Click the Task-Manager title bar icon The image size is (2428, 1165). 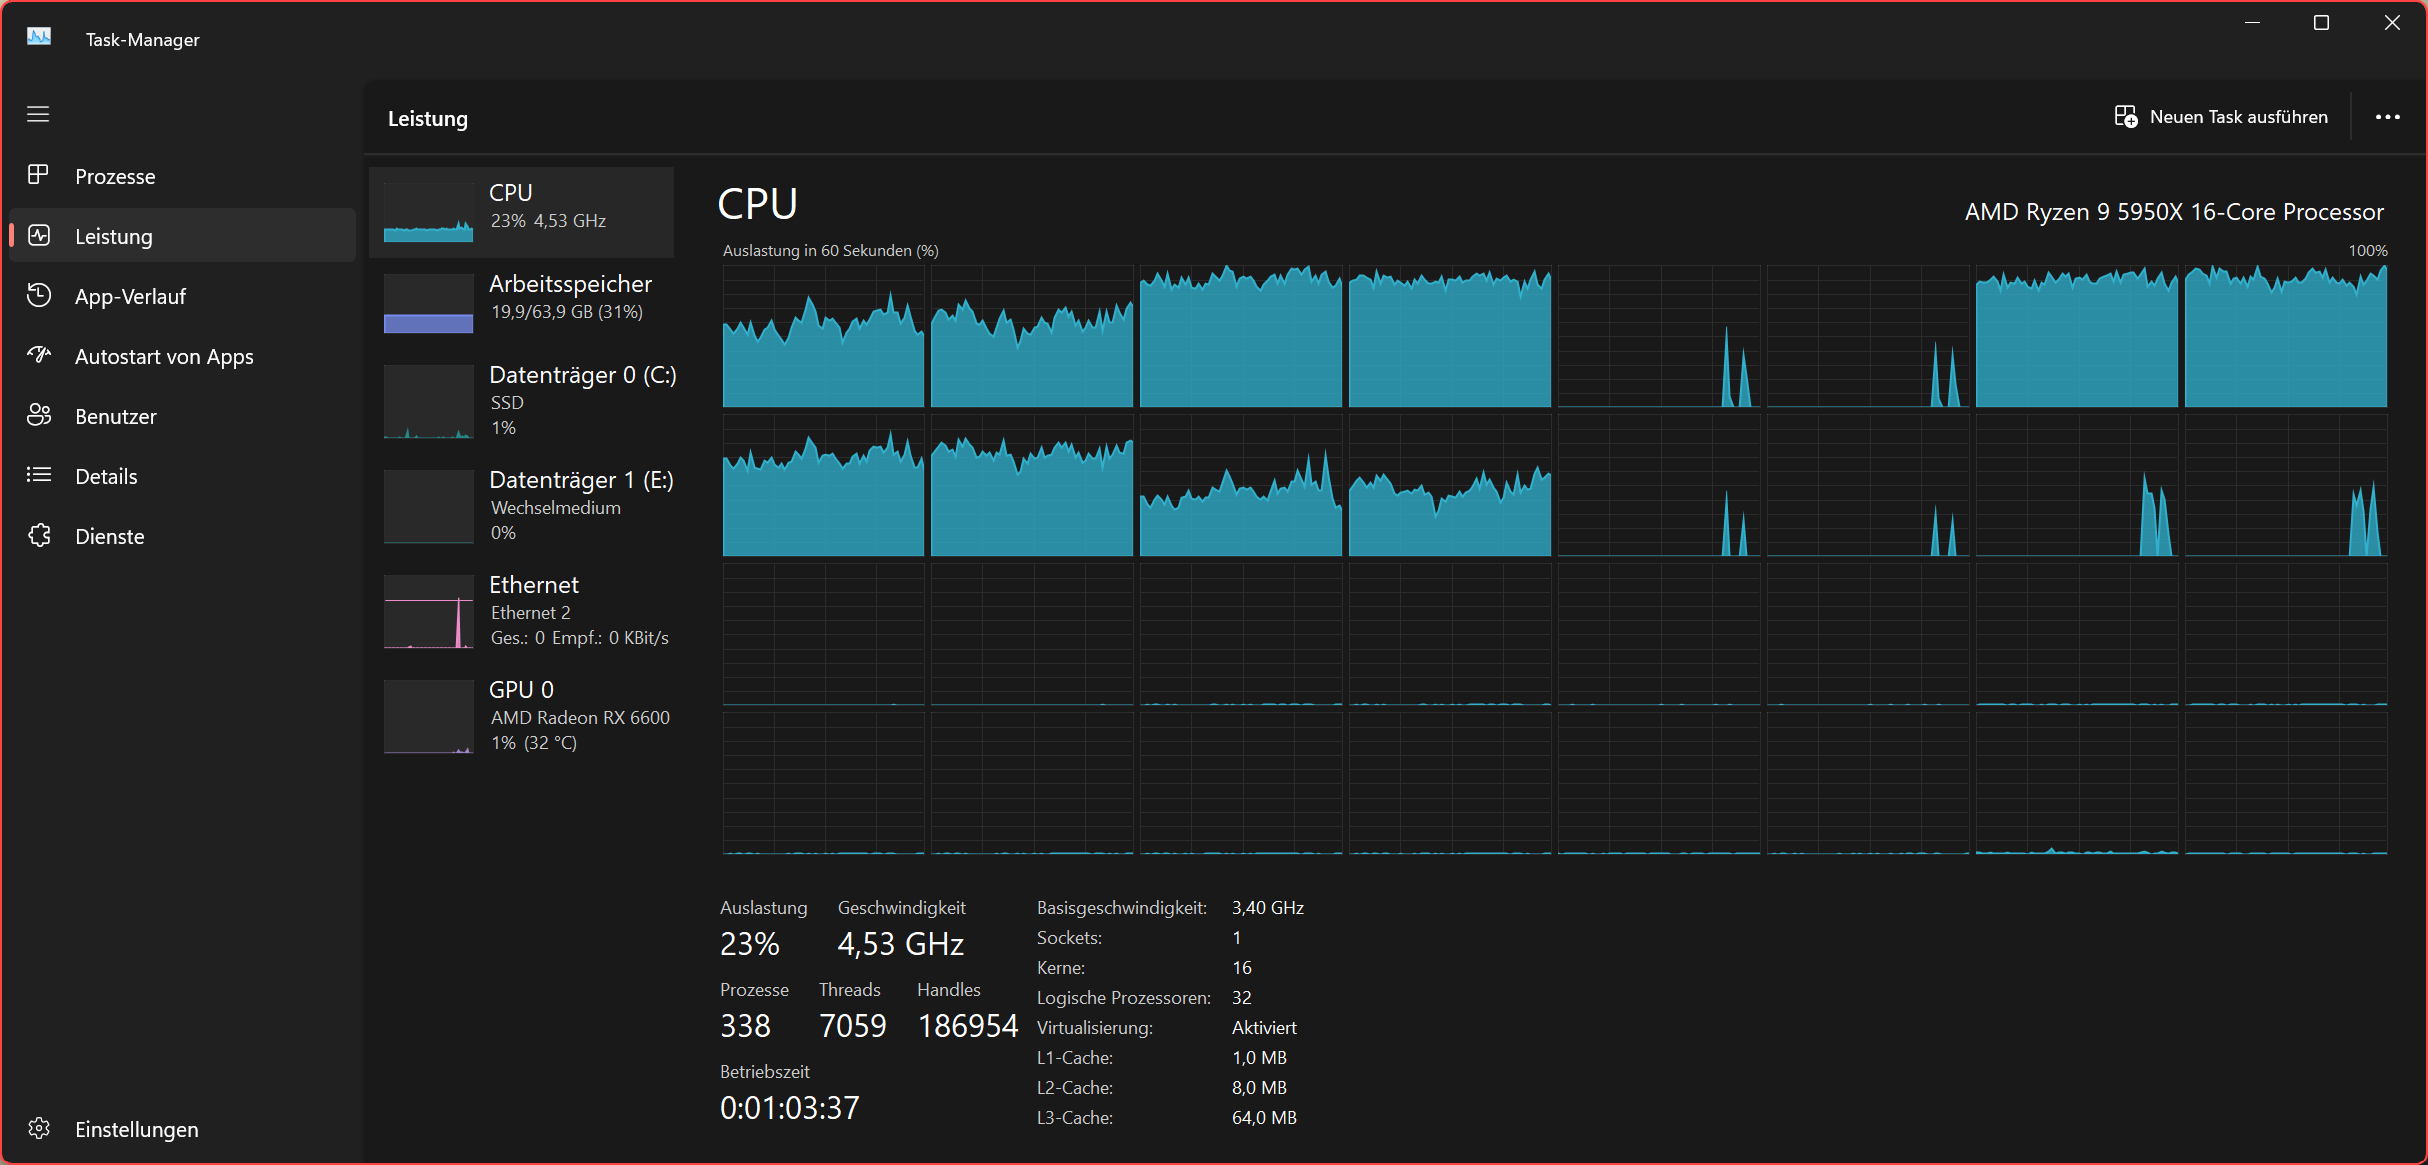[x=39, y=38]
